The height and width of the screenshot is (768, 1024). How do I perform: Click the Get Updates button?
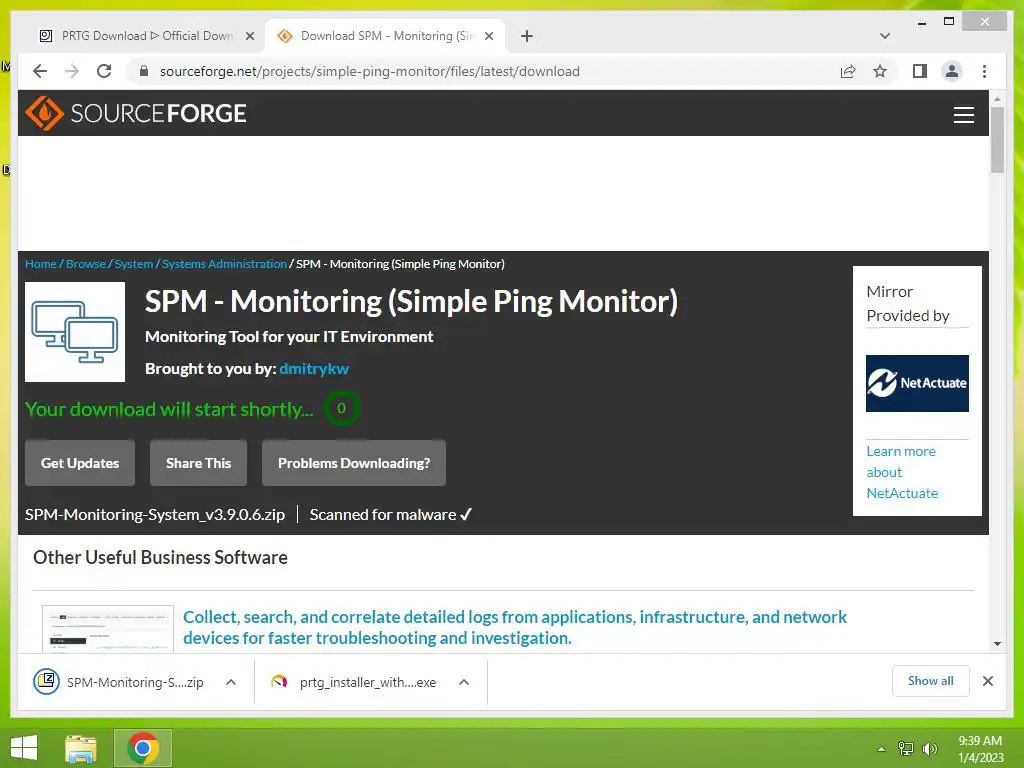click(80, 463)
